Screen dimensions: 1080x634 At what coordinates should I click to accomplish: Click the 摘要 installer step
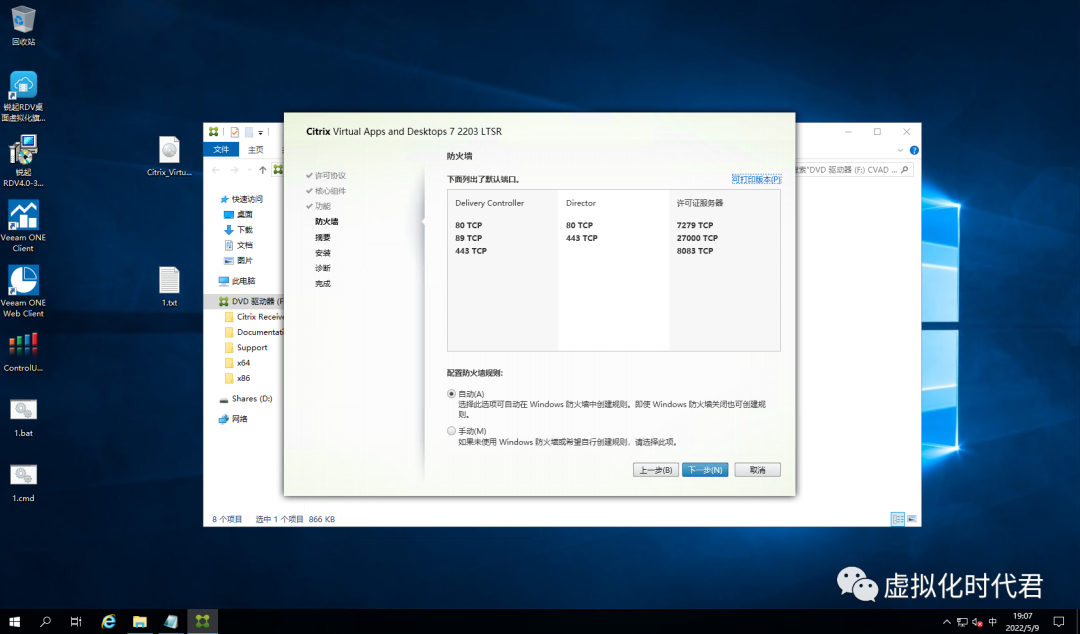point(322,237)
